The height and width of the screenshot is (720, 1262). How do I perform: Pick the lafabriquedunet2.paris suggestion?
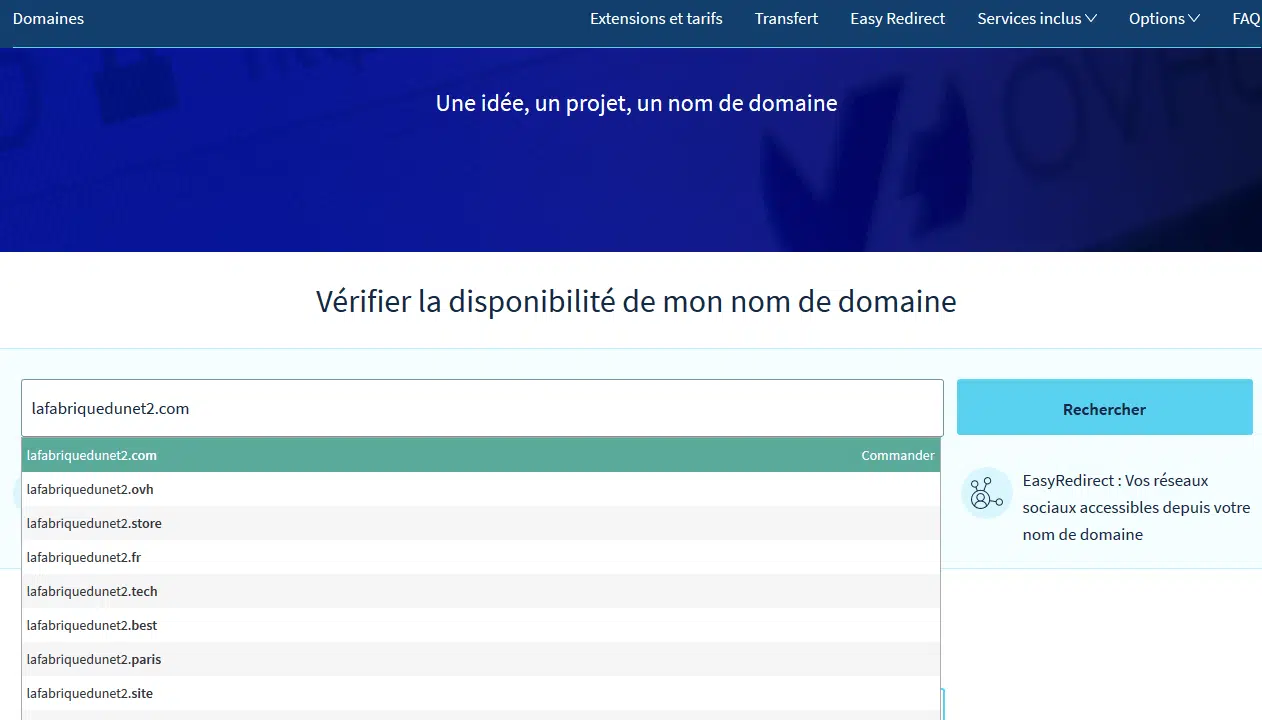94,660
